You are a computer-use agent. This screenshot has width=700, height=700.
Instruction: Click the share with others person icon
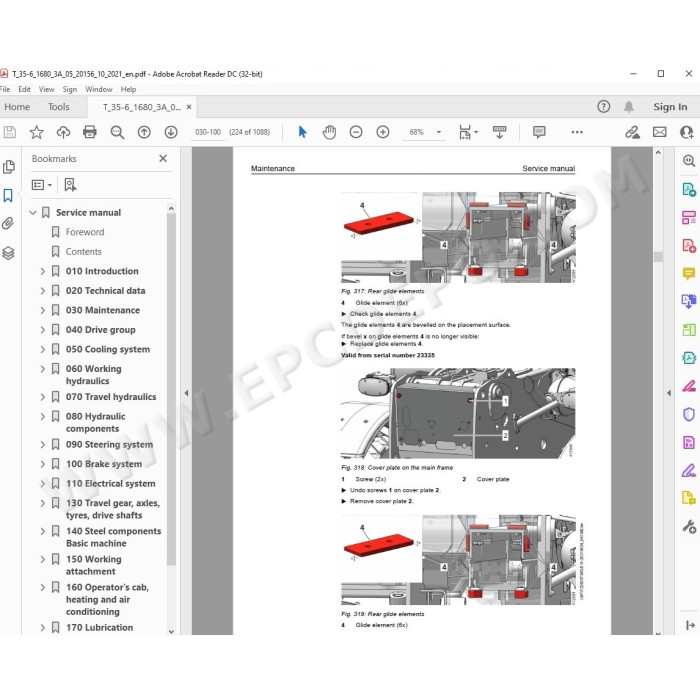click(x=687, y=132)
